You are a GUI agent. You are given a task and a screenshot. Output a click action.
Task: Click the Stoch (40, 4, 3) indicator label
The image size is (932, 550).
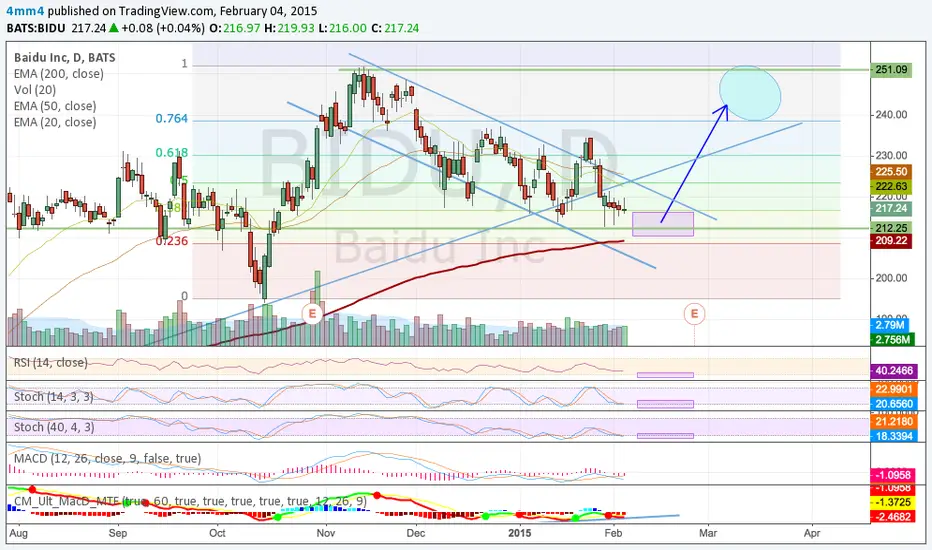tap(54, 427)
